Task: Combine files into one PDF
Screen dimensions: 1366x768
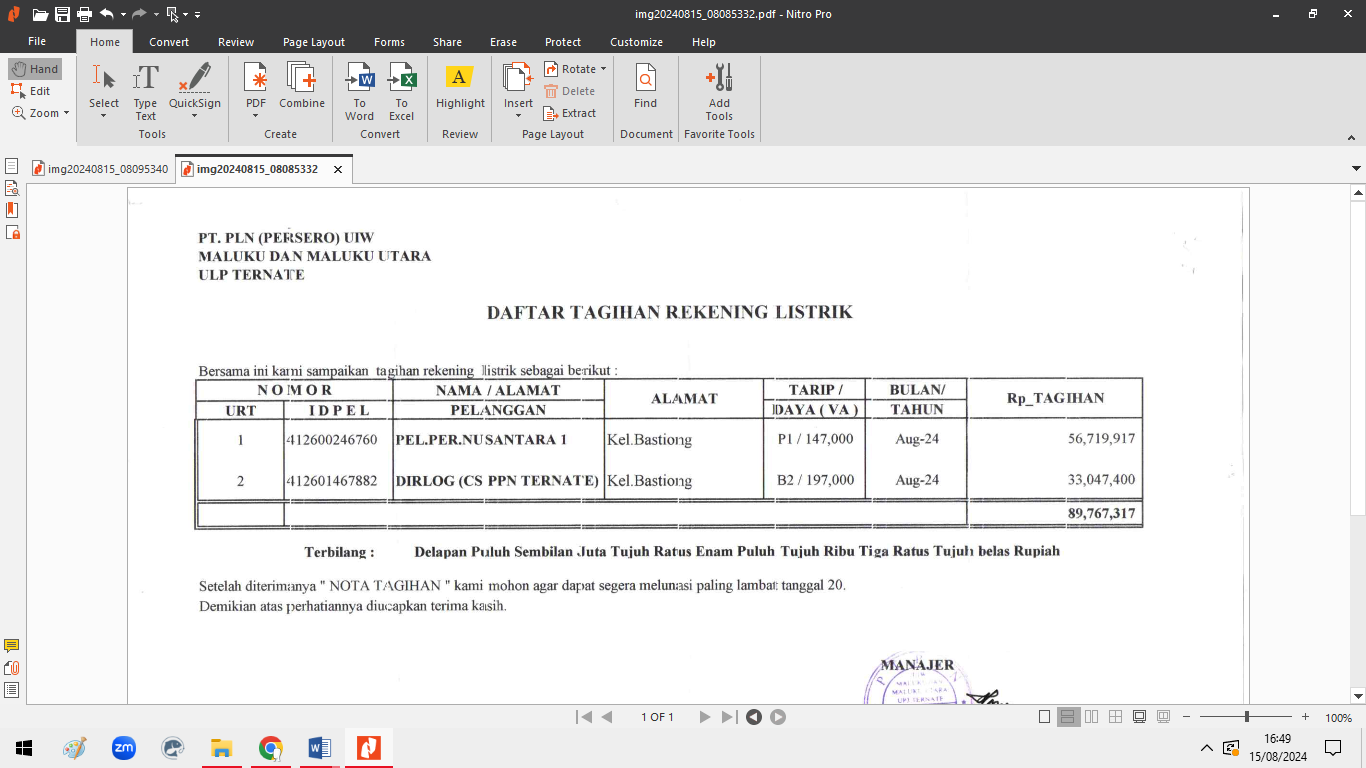Action: 302,86
